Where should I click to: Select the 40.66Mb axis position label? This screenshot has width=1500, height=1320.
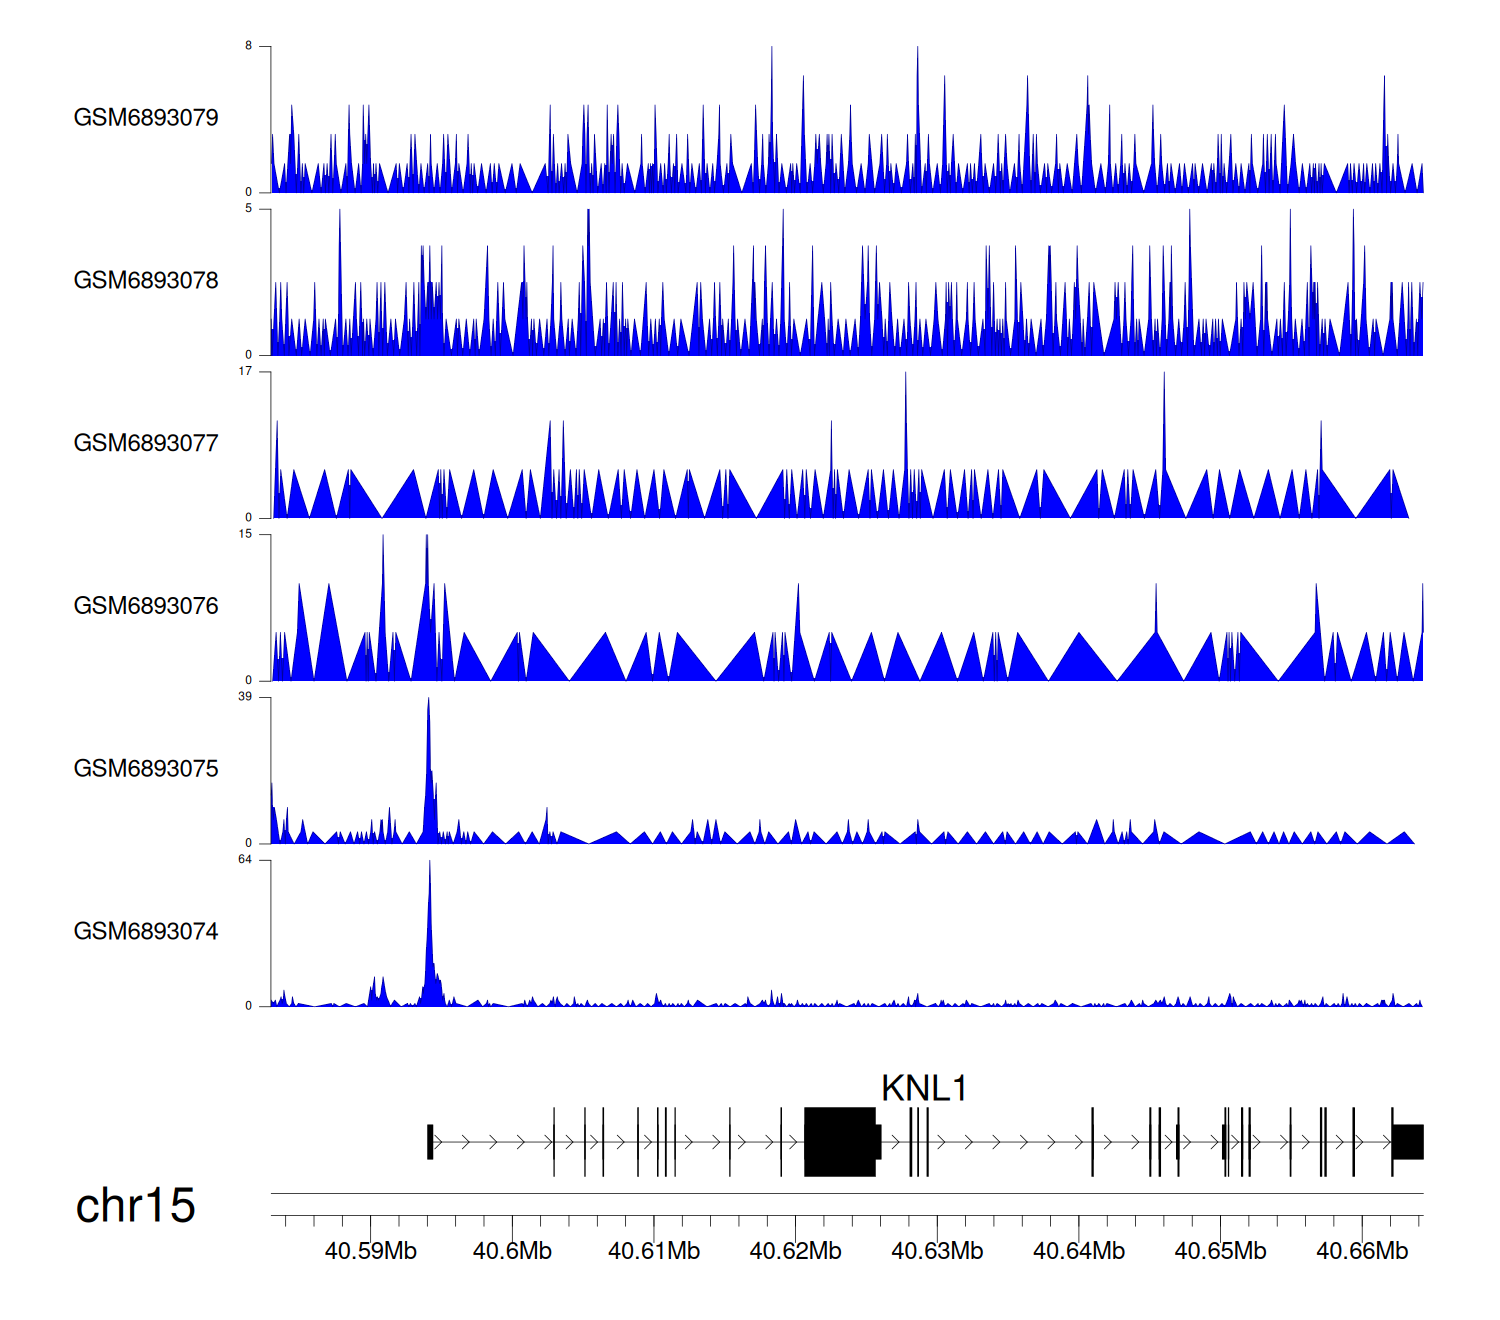click(1361, 1251)
